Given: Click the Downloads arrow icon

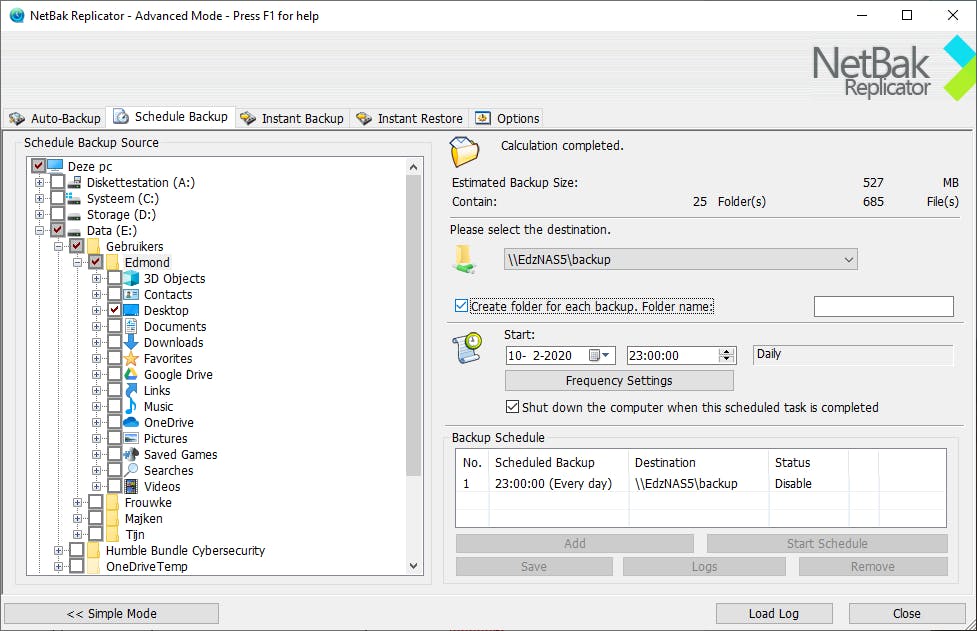Looking at the screenshot, I should click(131, 343).
